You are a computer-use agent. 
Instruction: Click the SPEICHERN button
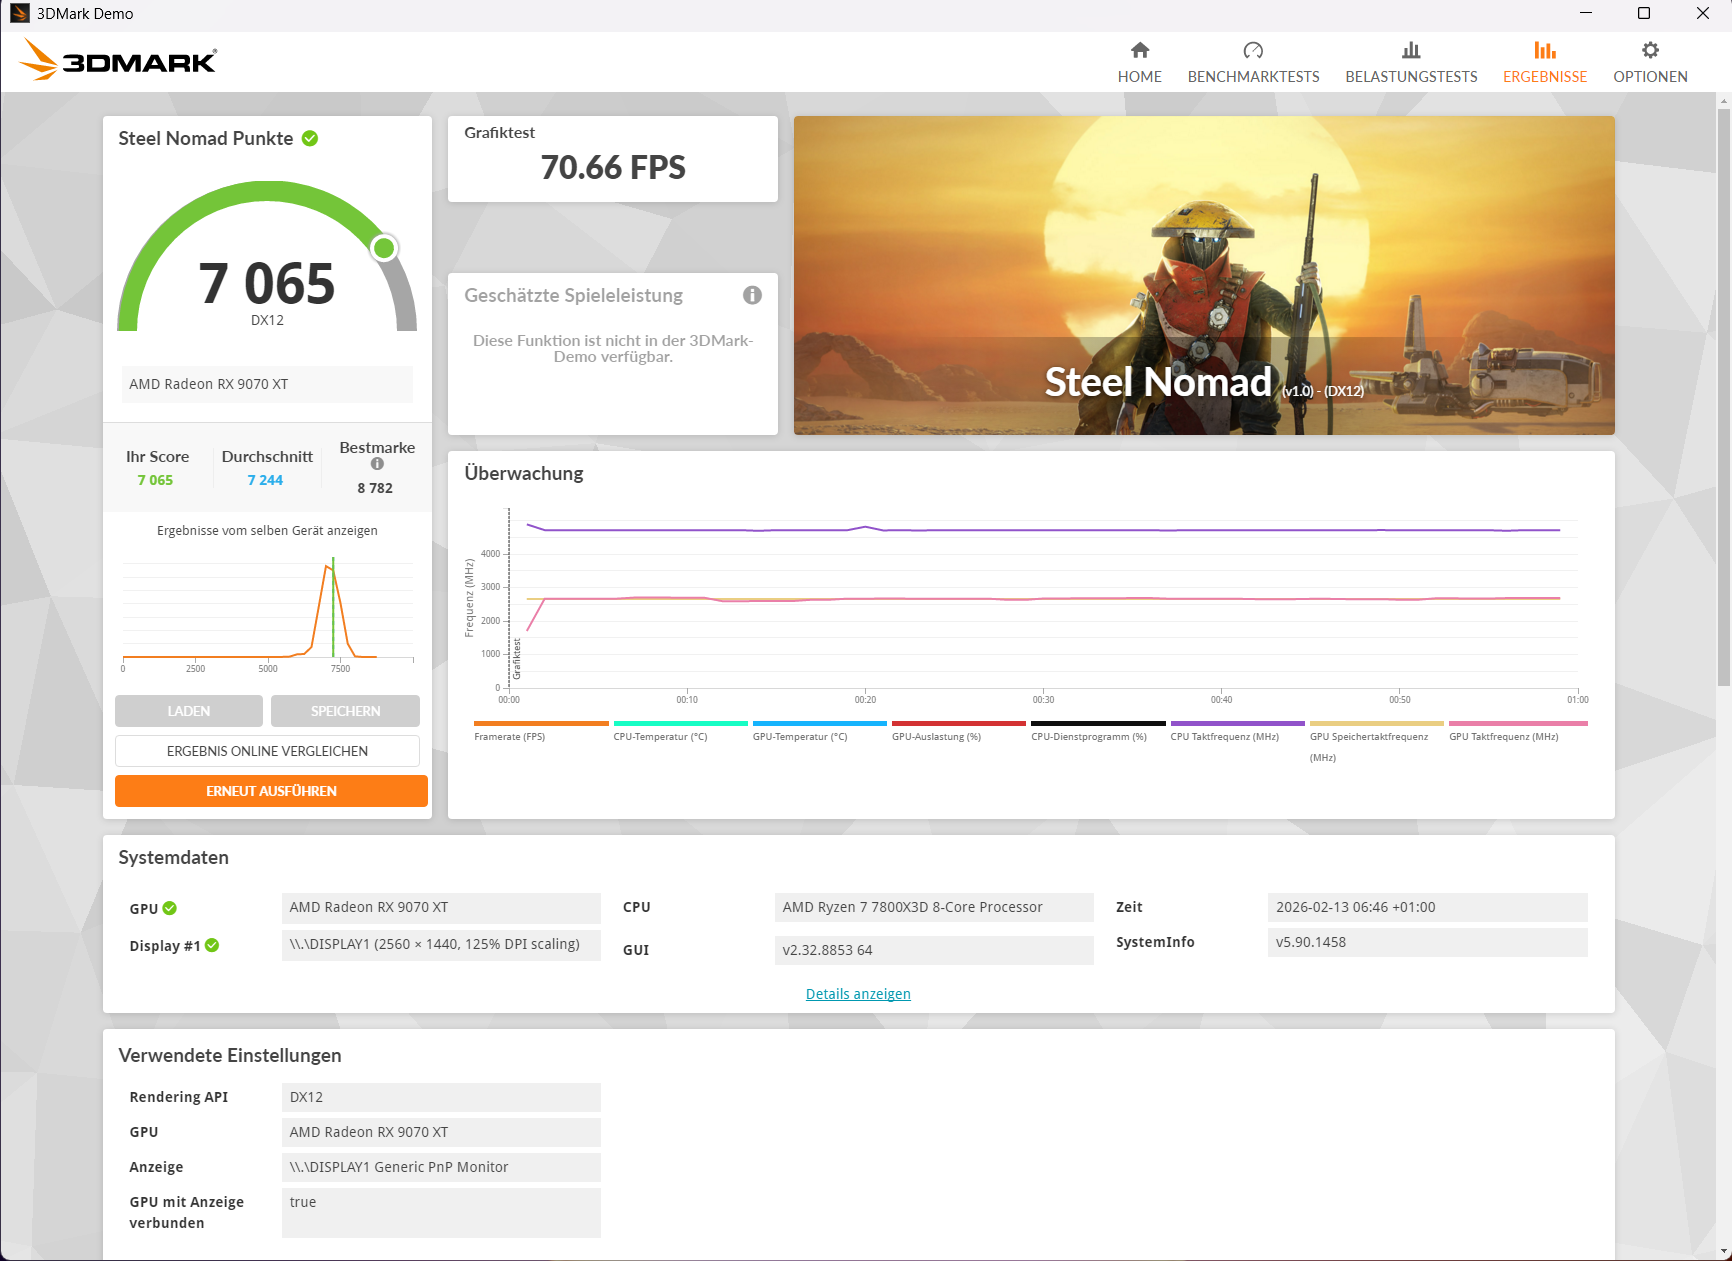coord(345,711)
